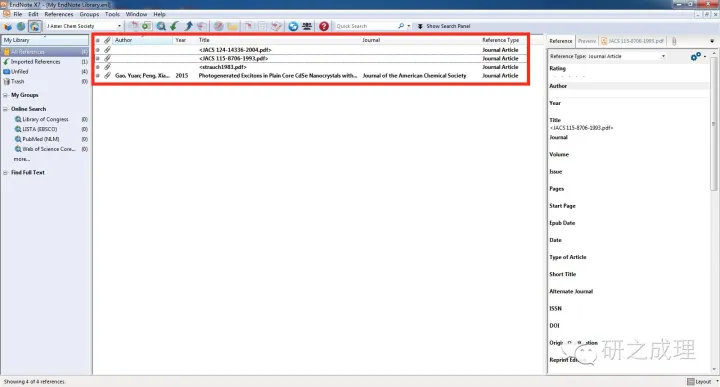Click in the Quick Search field
Image resolution: width=720 pixels, height=387 pixels.
click(x=366, y=26)
